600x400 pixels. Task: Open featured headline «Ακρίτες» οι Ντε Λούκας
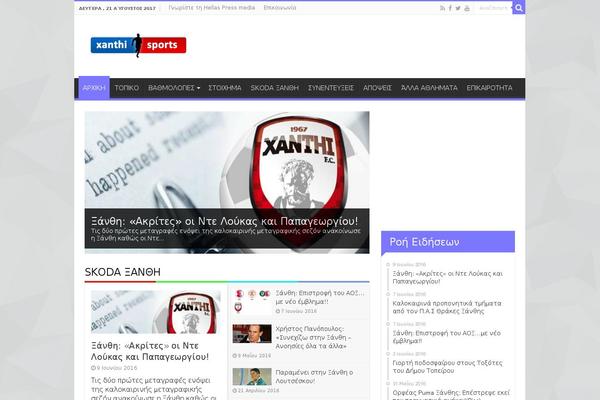[x=225, y=221]
